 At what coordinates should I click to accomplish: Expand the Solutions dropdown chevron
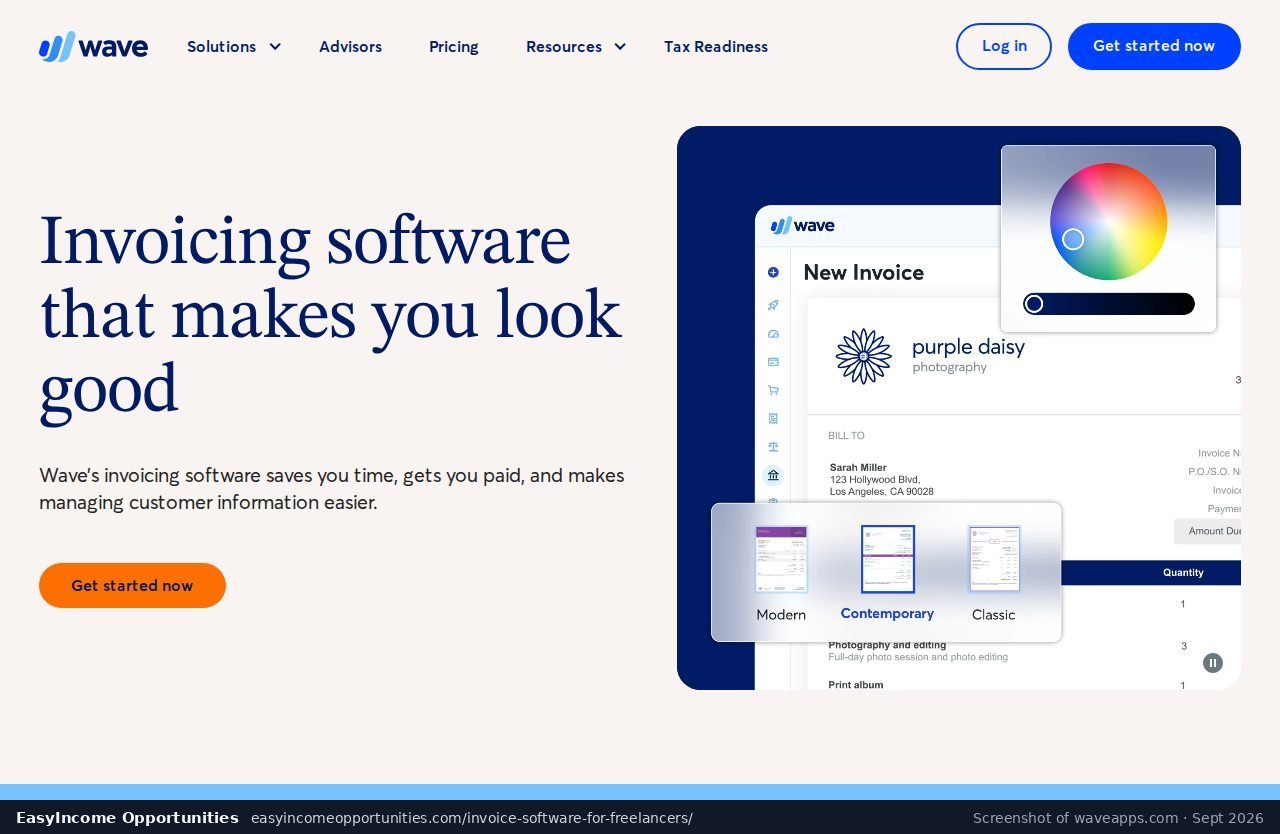(275, 46)
